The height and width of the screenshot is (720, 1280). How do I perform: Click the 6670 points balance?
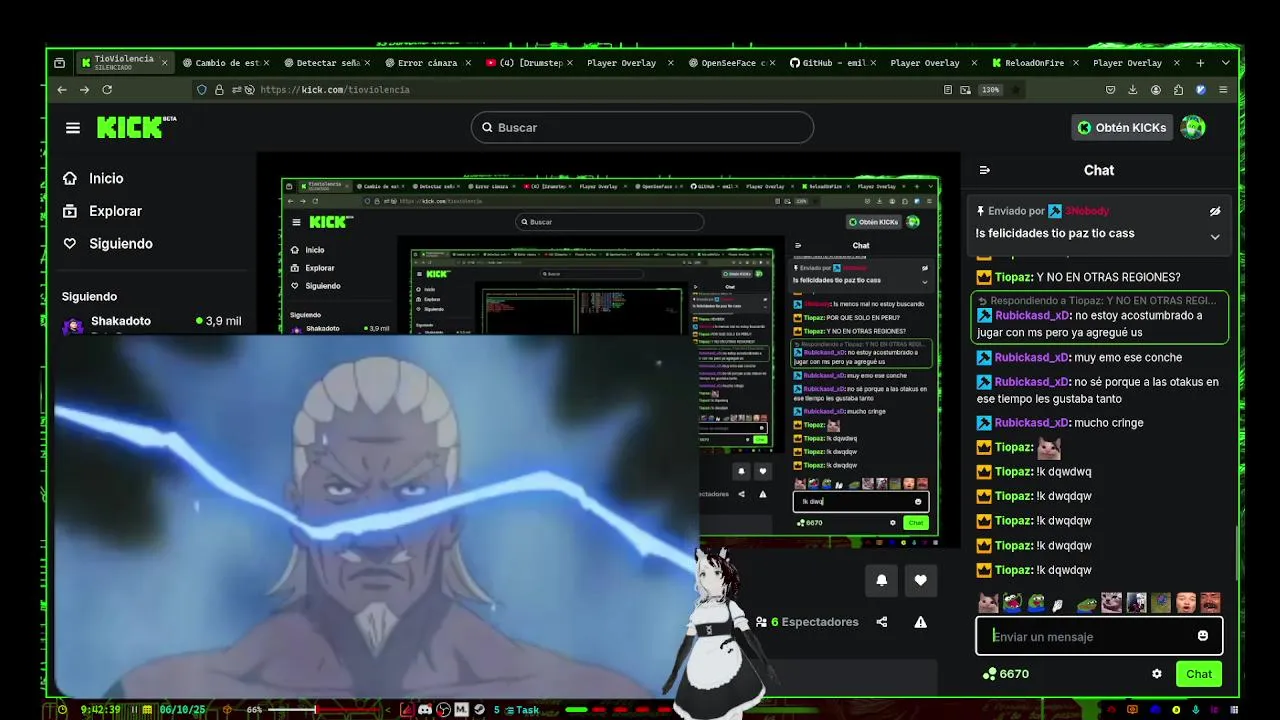coord(1005,674)
